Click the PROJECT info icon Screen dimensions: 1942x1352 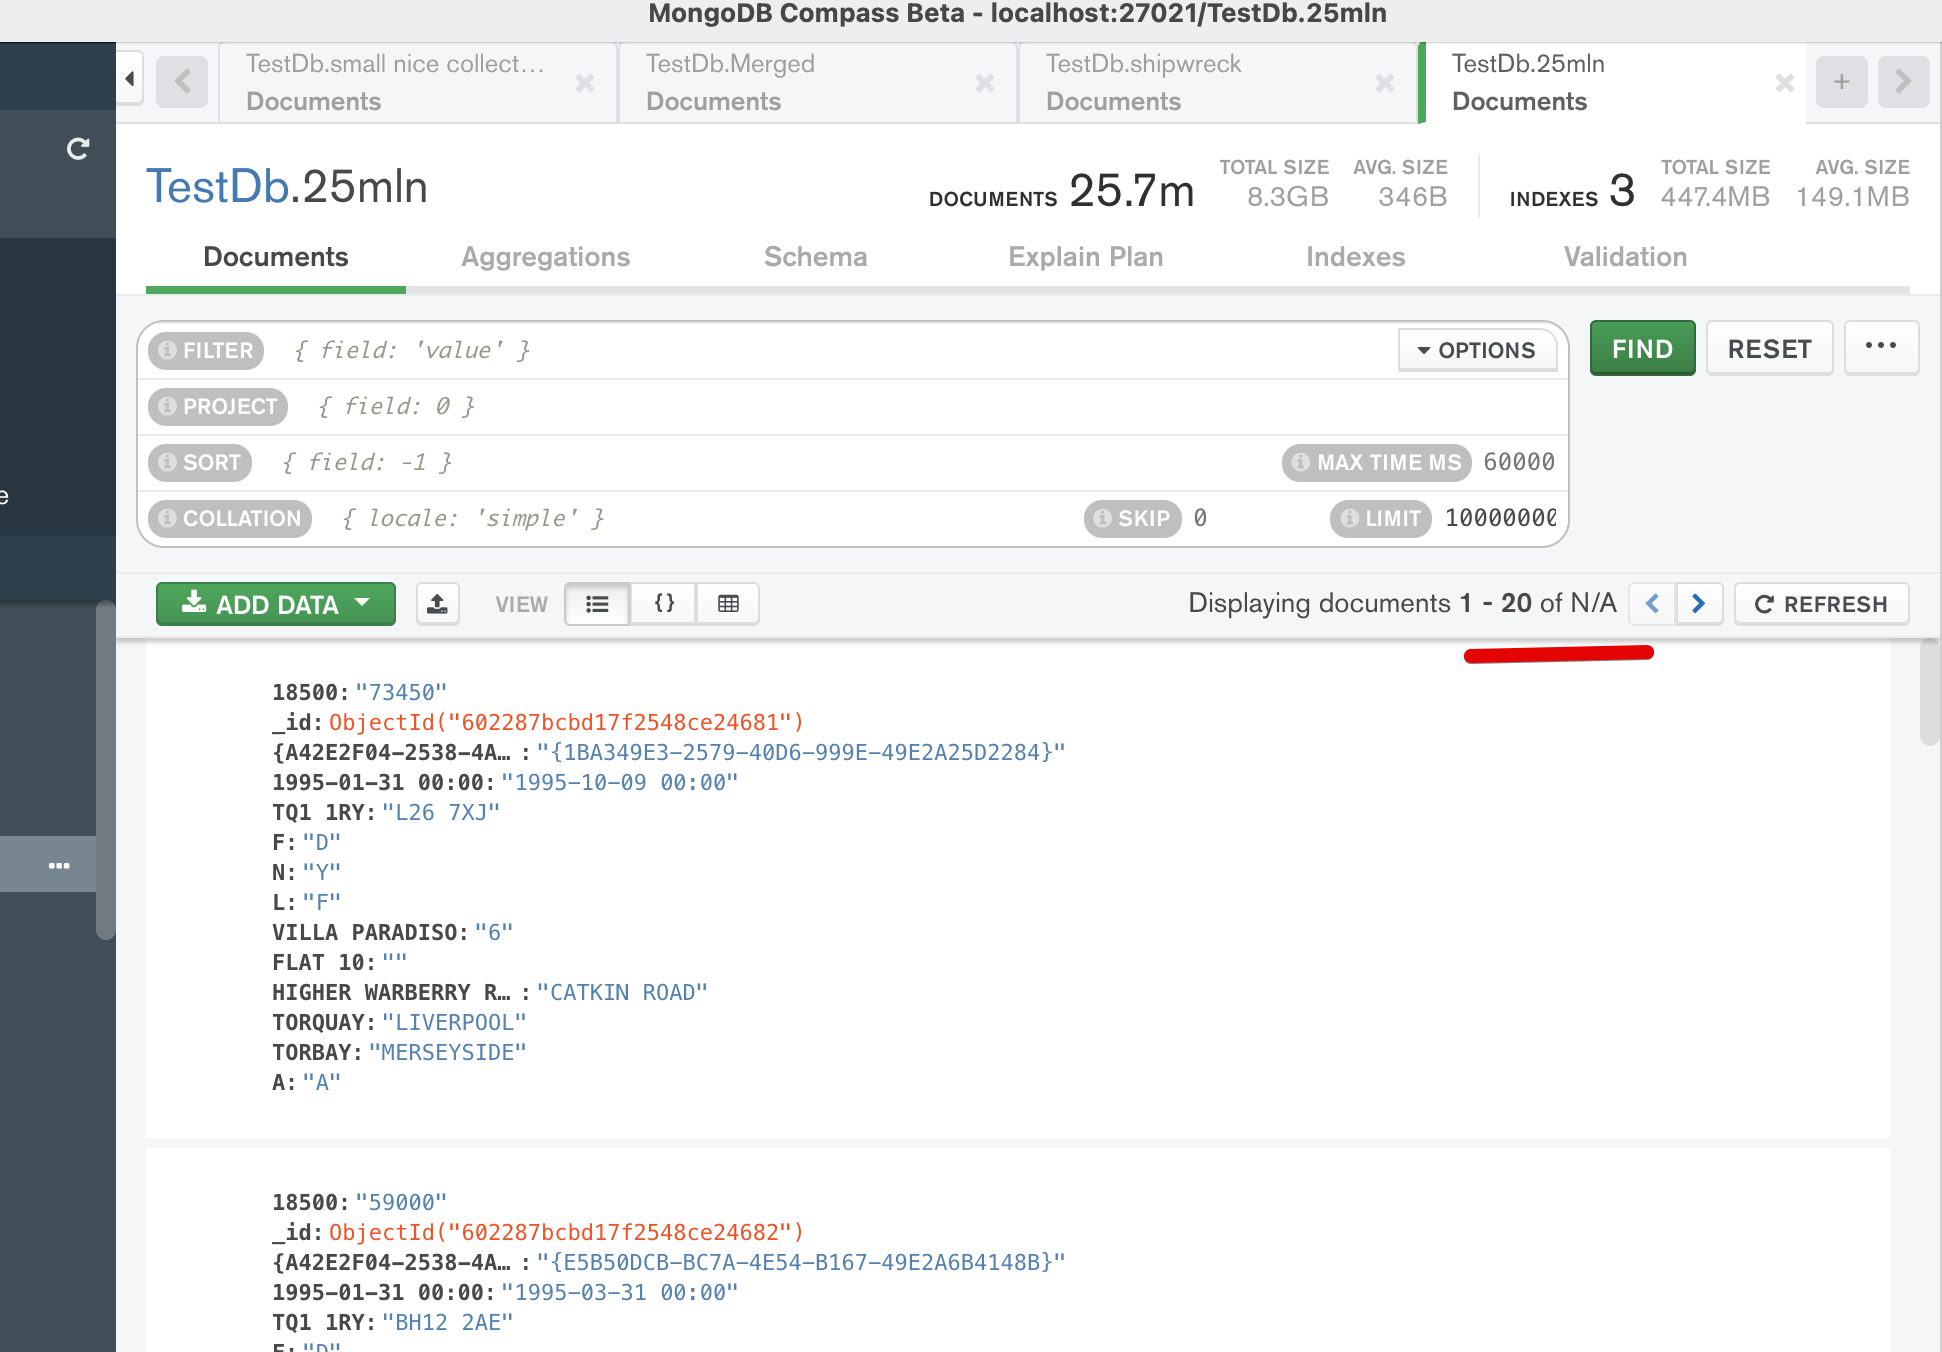pos(168,406)
